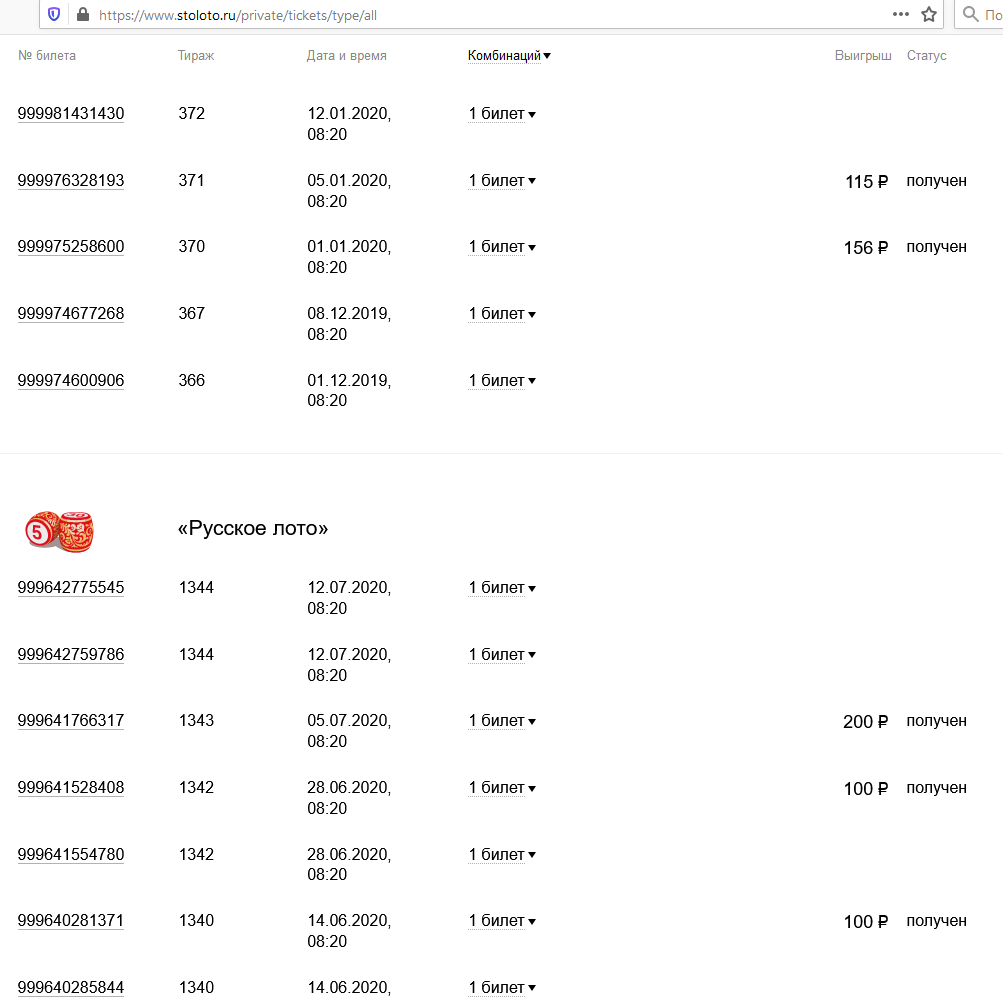Click draw number 1343
Image resolution: width=1003 pixels, height=999 pixels.
click(196, 721)
